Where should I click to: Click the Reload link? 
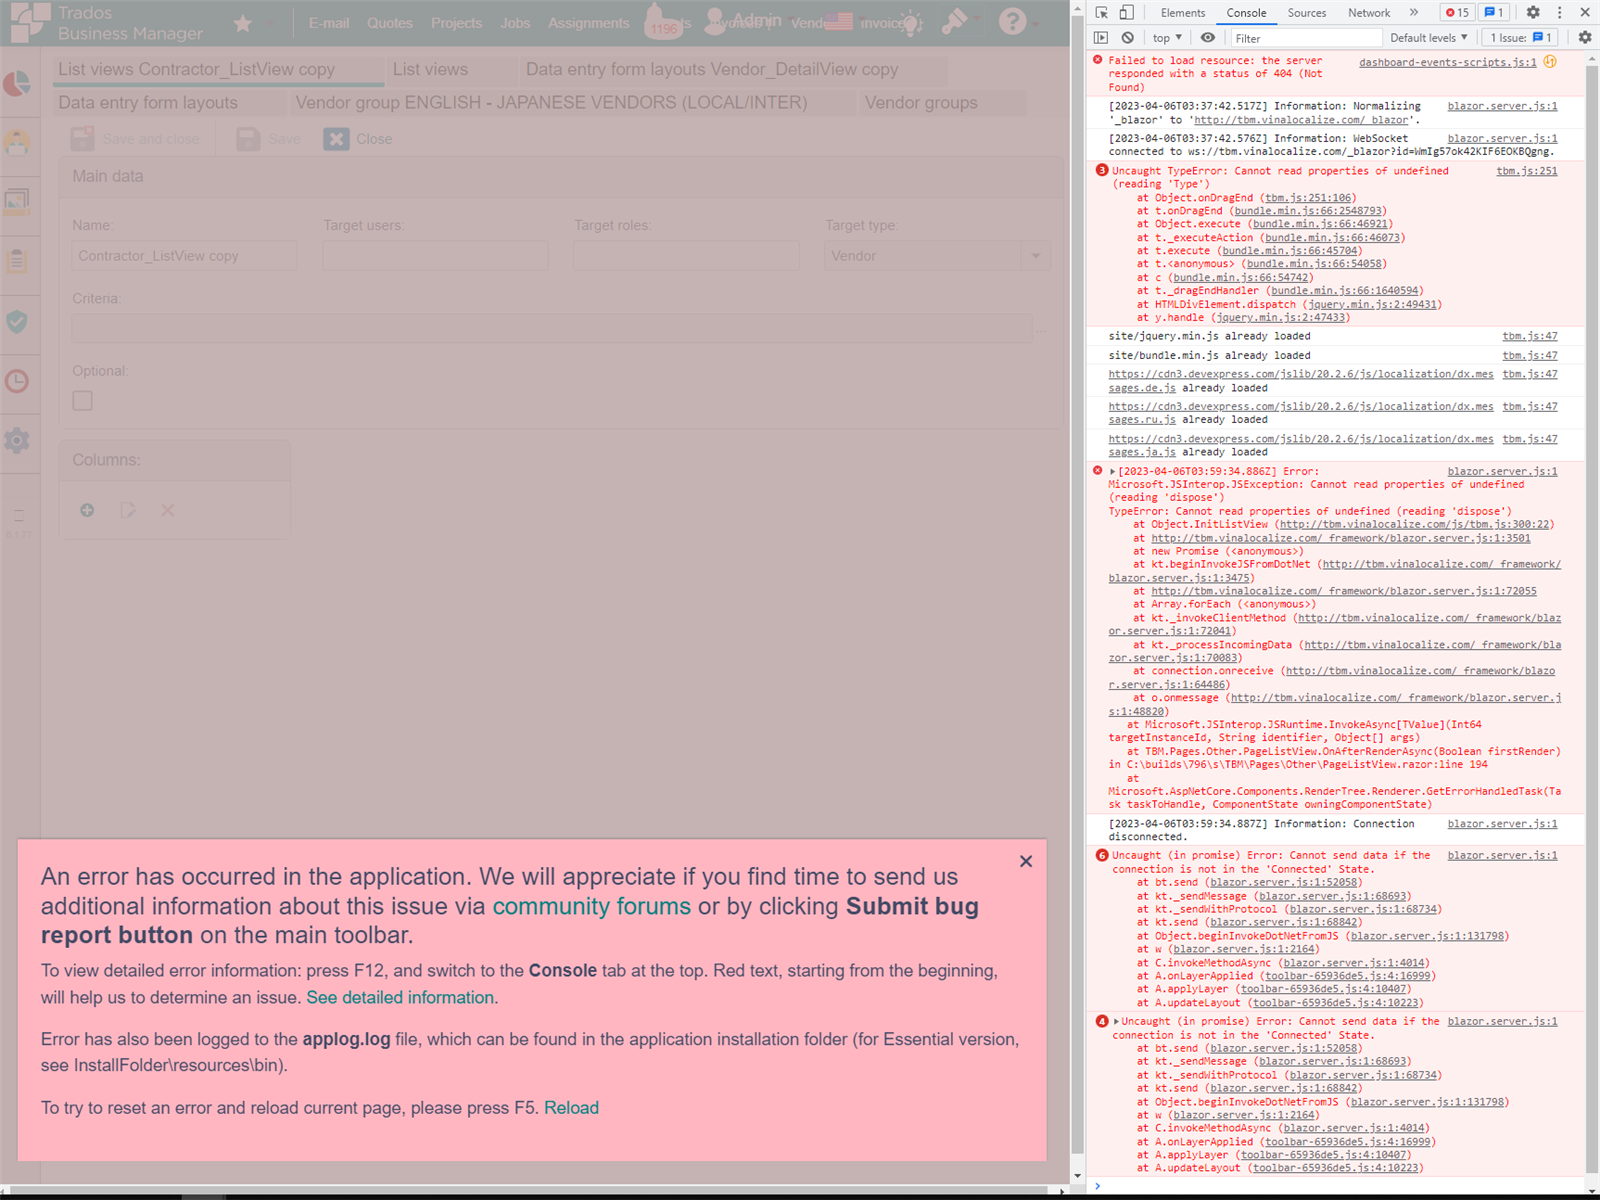571,1108
